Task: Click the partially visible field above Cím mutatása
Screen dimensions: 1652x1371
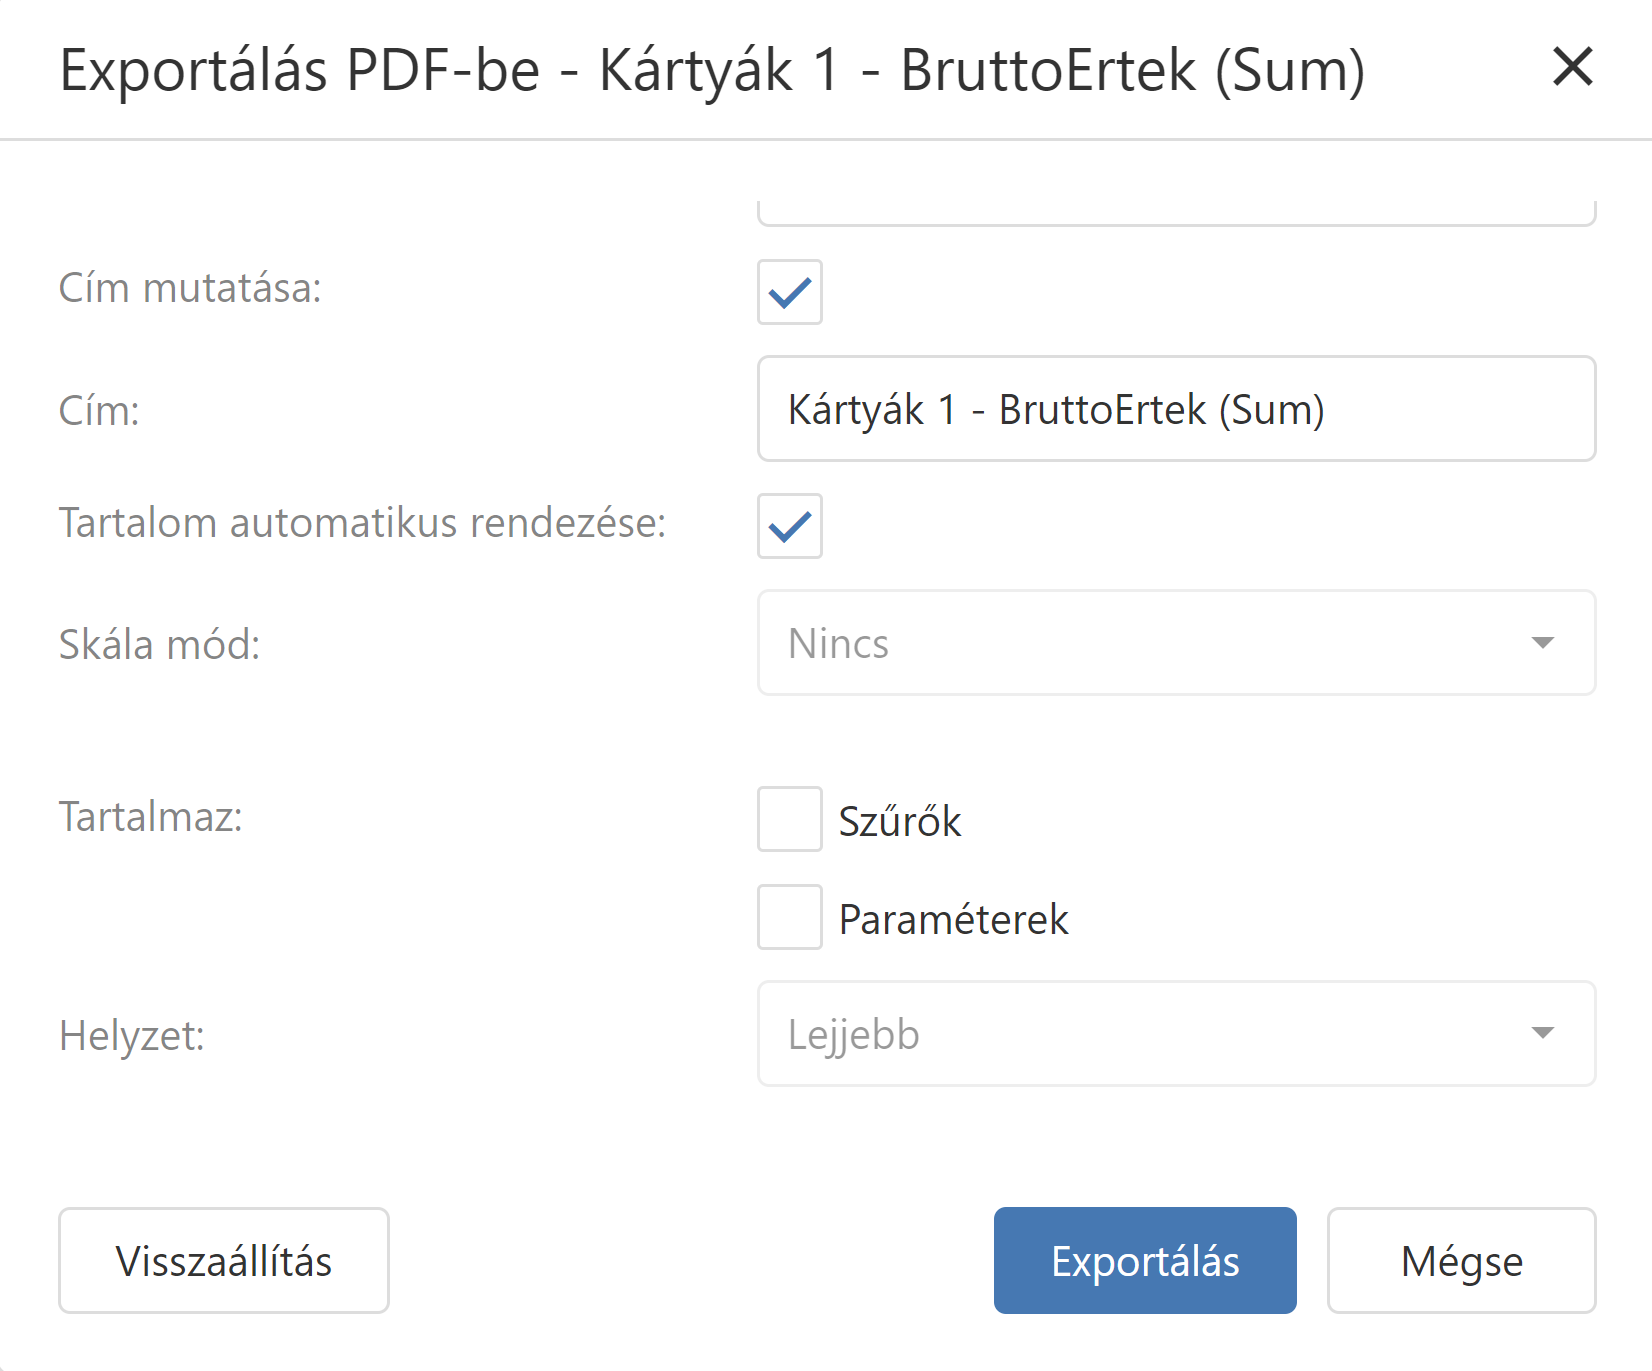Action: 1176,212
